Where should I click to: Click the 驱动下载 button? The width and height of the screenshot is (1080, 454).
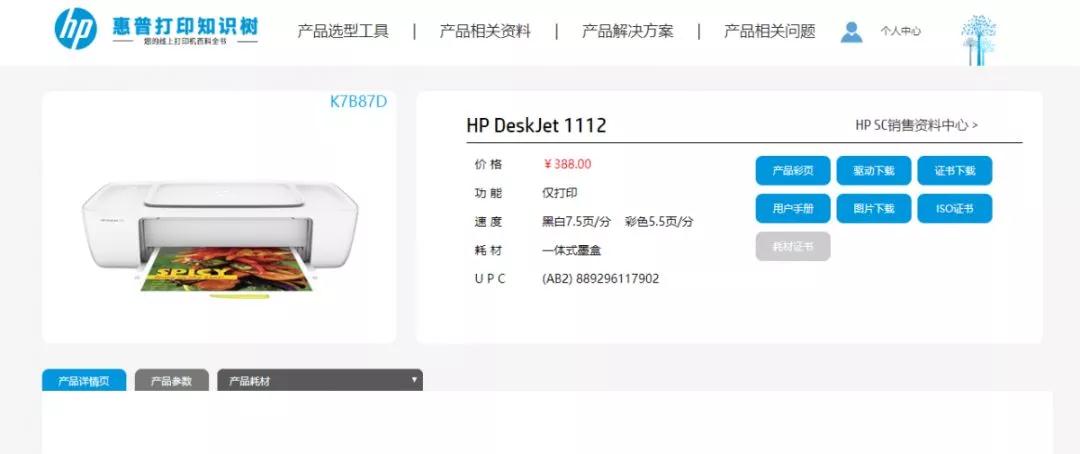(x=873, y=171)
